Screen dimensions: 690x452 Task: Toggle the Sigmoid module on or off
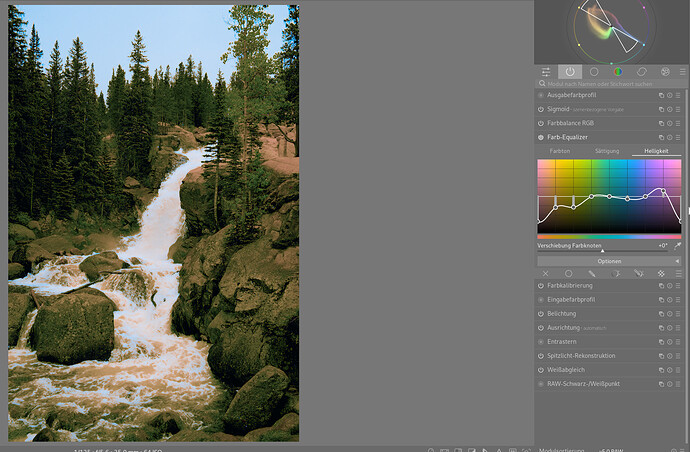tap(541, 108)
